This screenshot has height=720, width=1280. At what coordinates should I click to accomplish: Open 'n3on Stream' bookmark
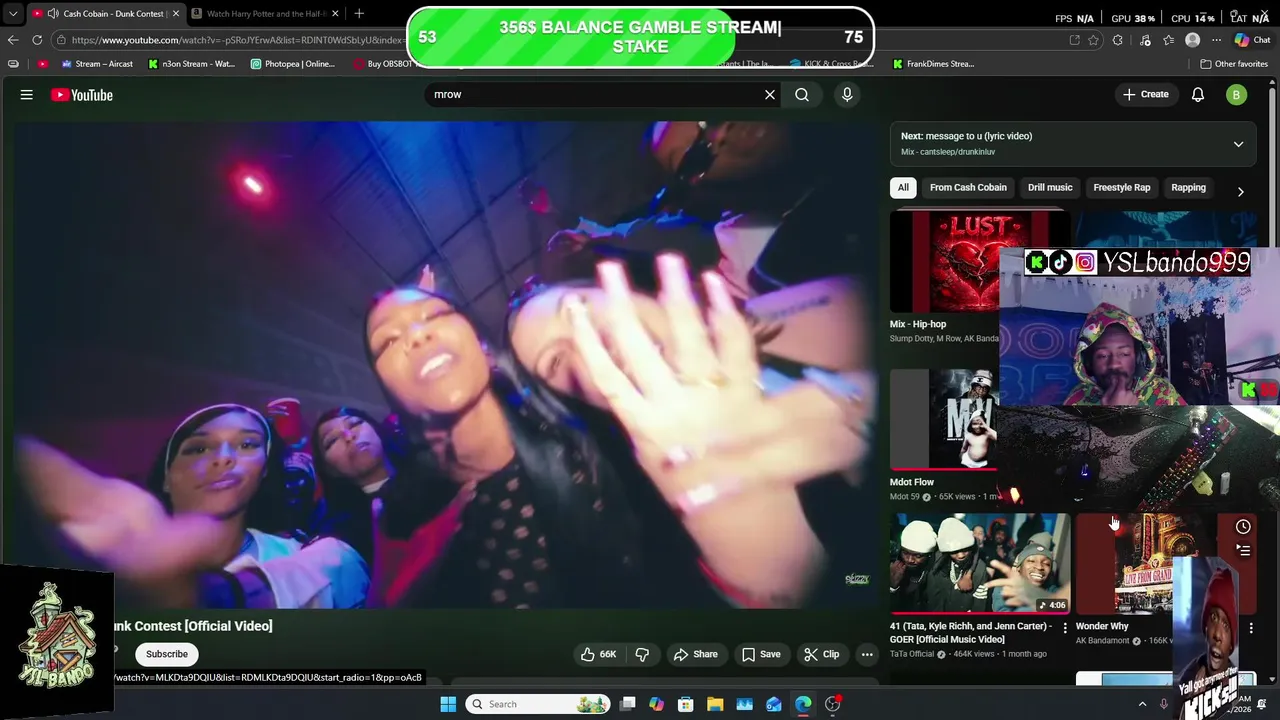coord(192,63)
